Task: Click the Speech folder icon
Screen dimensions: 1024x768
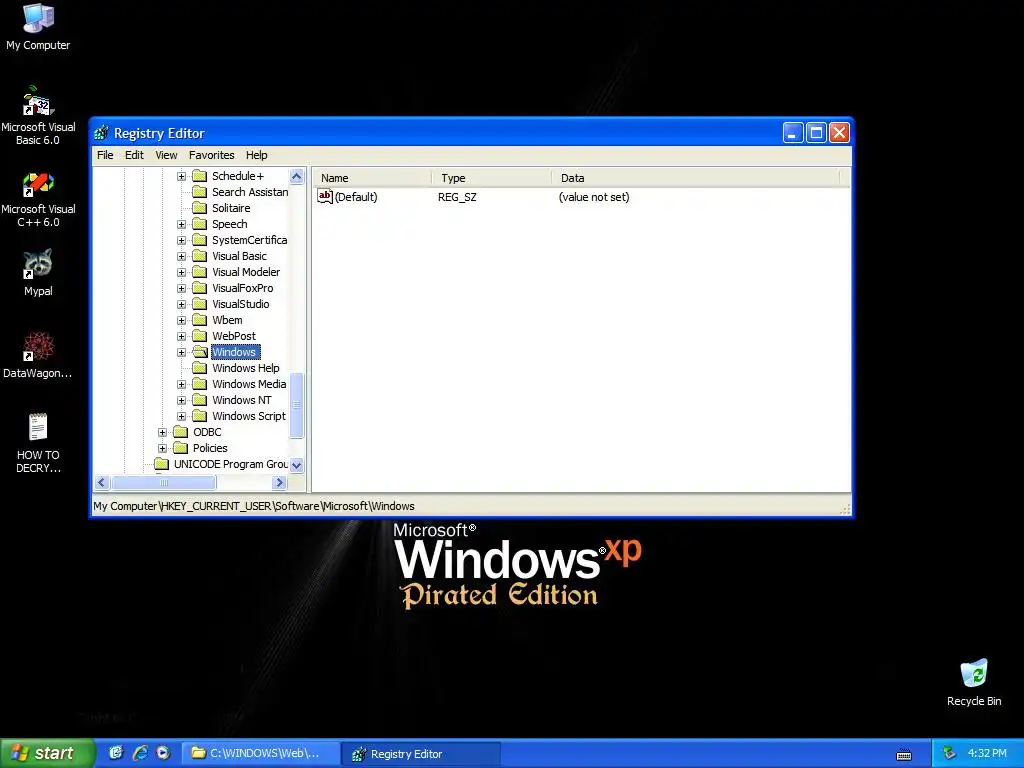Action: point(200,224)
